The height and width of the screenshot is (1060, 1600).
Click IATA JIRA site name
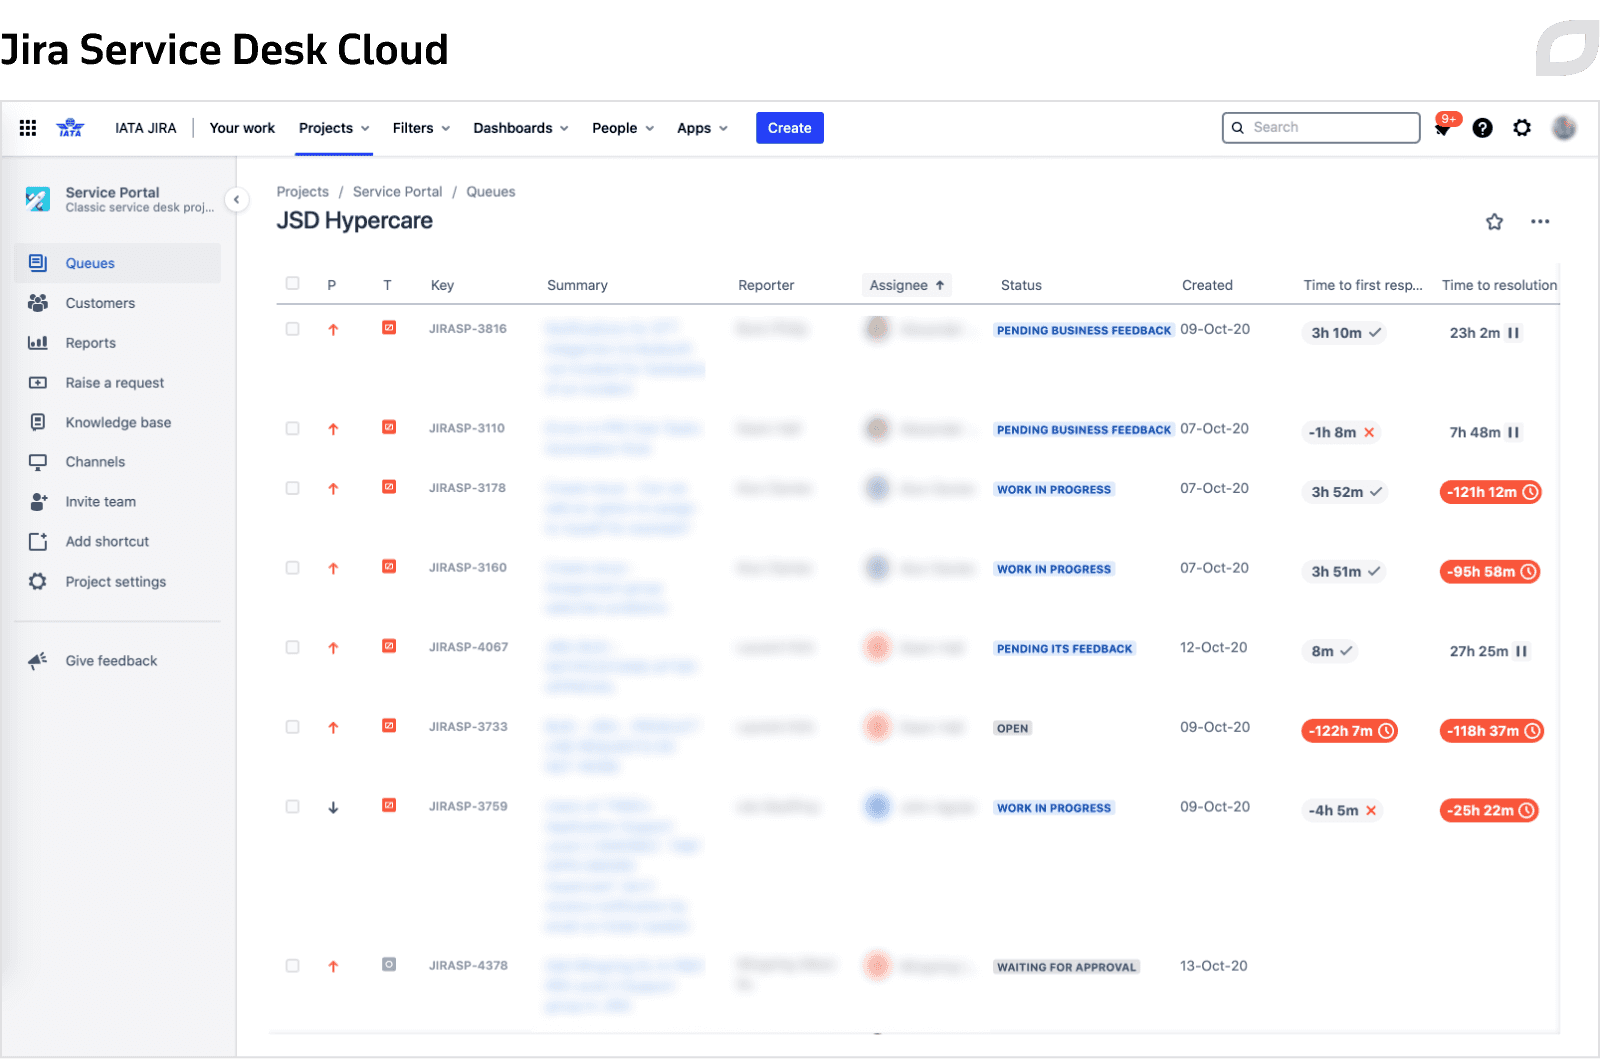[146, 128]
